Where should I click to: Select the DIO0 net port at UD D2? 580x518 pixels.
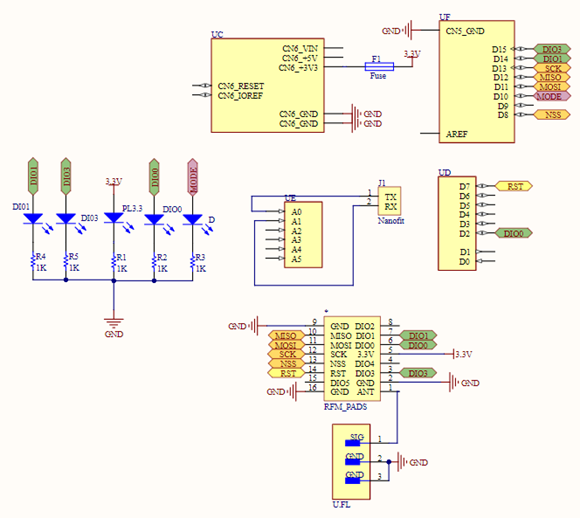[514, 233]
